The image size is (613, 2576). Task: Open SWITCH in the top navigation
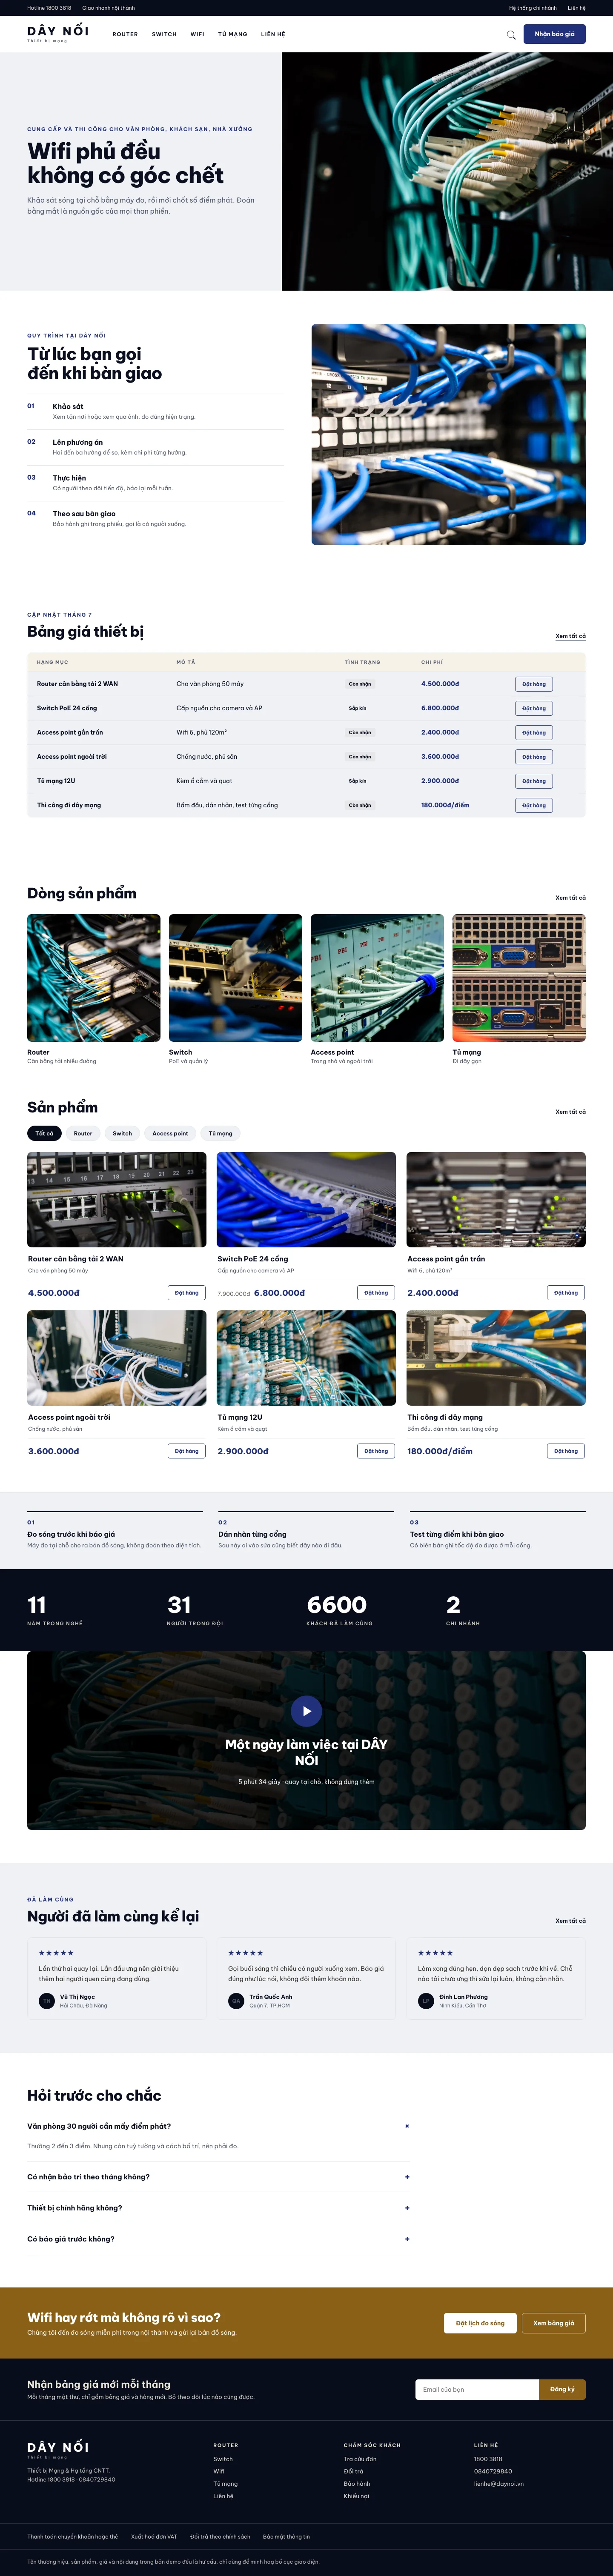click(164, 34)
